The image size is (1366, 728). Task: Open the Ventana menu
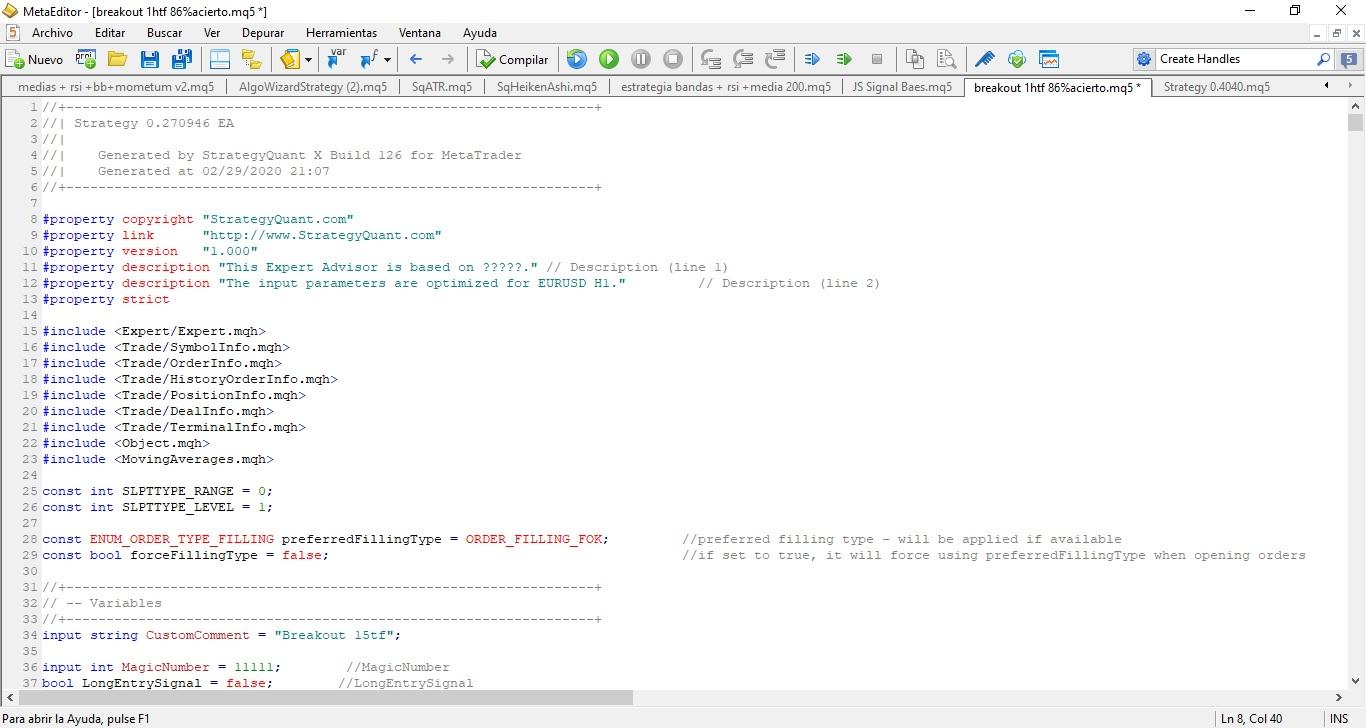419,33
